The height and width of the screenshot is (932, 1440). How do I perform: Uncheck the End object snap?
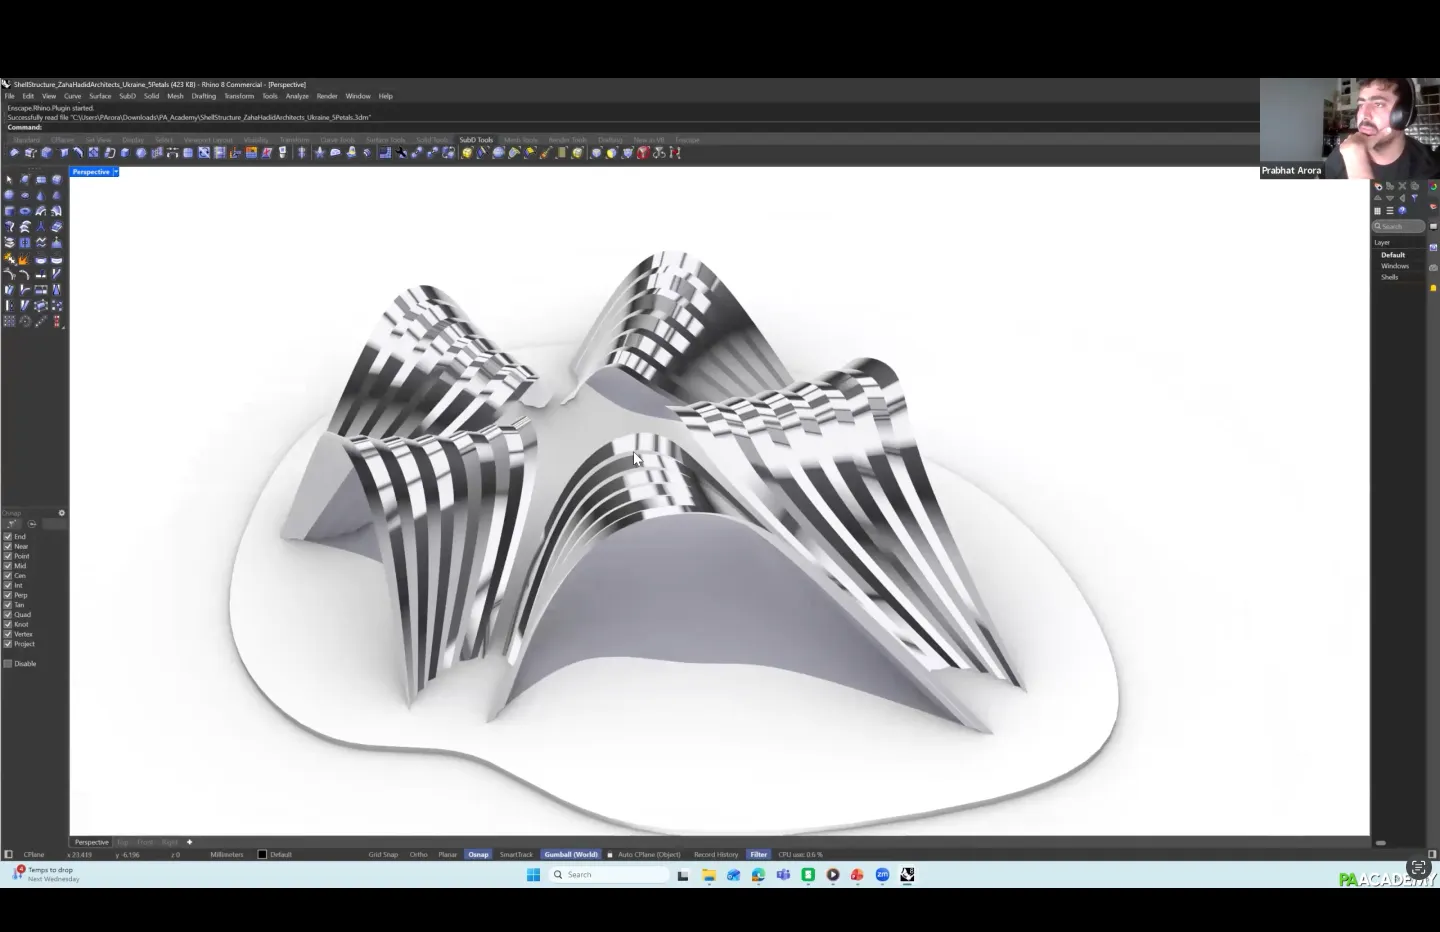pos(8,537)
